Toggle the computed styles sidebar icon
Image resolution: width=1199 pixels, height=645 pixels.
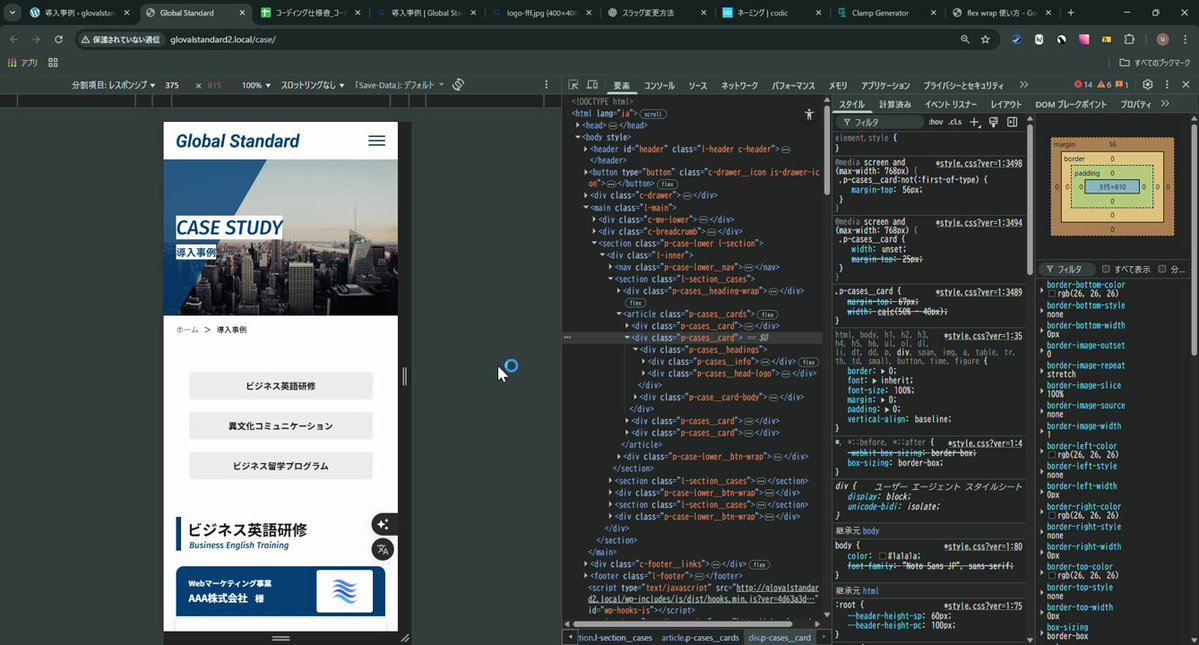click(x=1012, y=122)
